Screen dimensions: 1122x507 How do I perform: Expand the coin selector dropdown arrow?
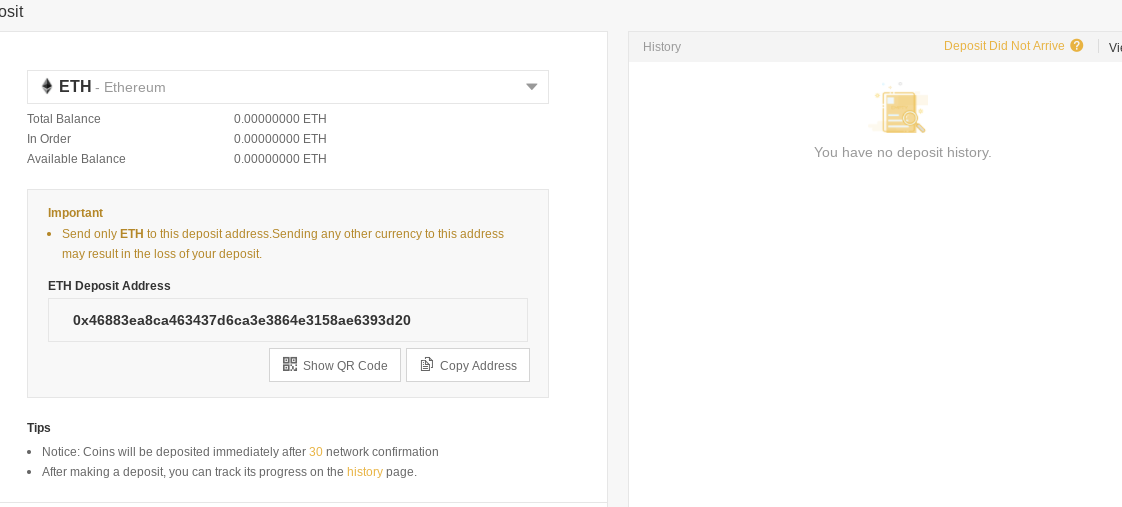point(532,87)
